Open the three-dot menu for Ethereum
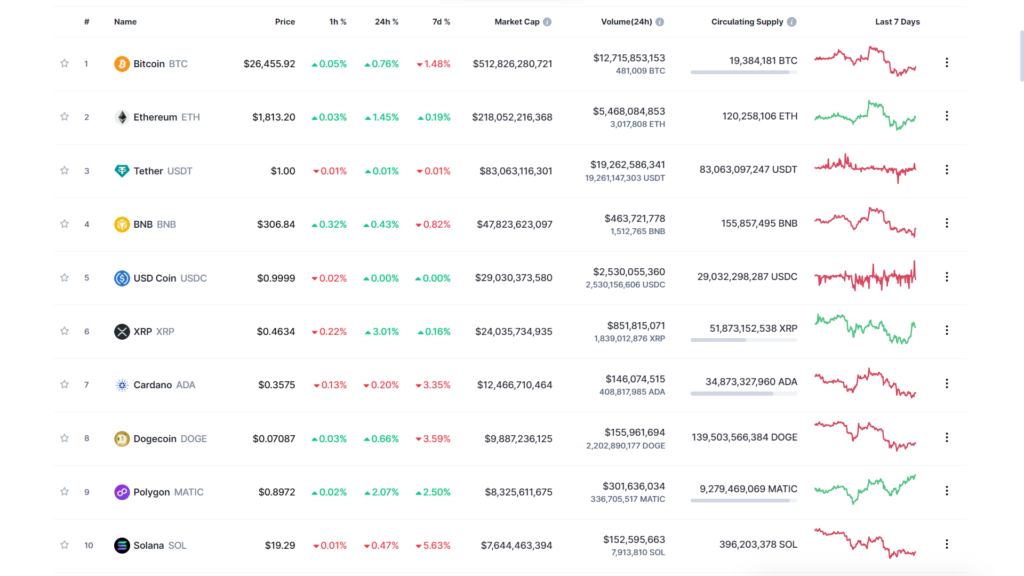Viewport: 1024px width, 576px height. pyautogui.click(x=946, y=116)
